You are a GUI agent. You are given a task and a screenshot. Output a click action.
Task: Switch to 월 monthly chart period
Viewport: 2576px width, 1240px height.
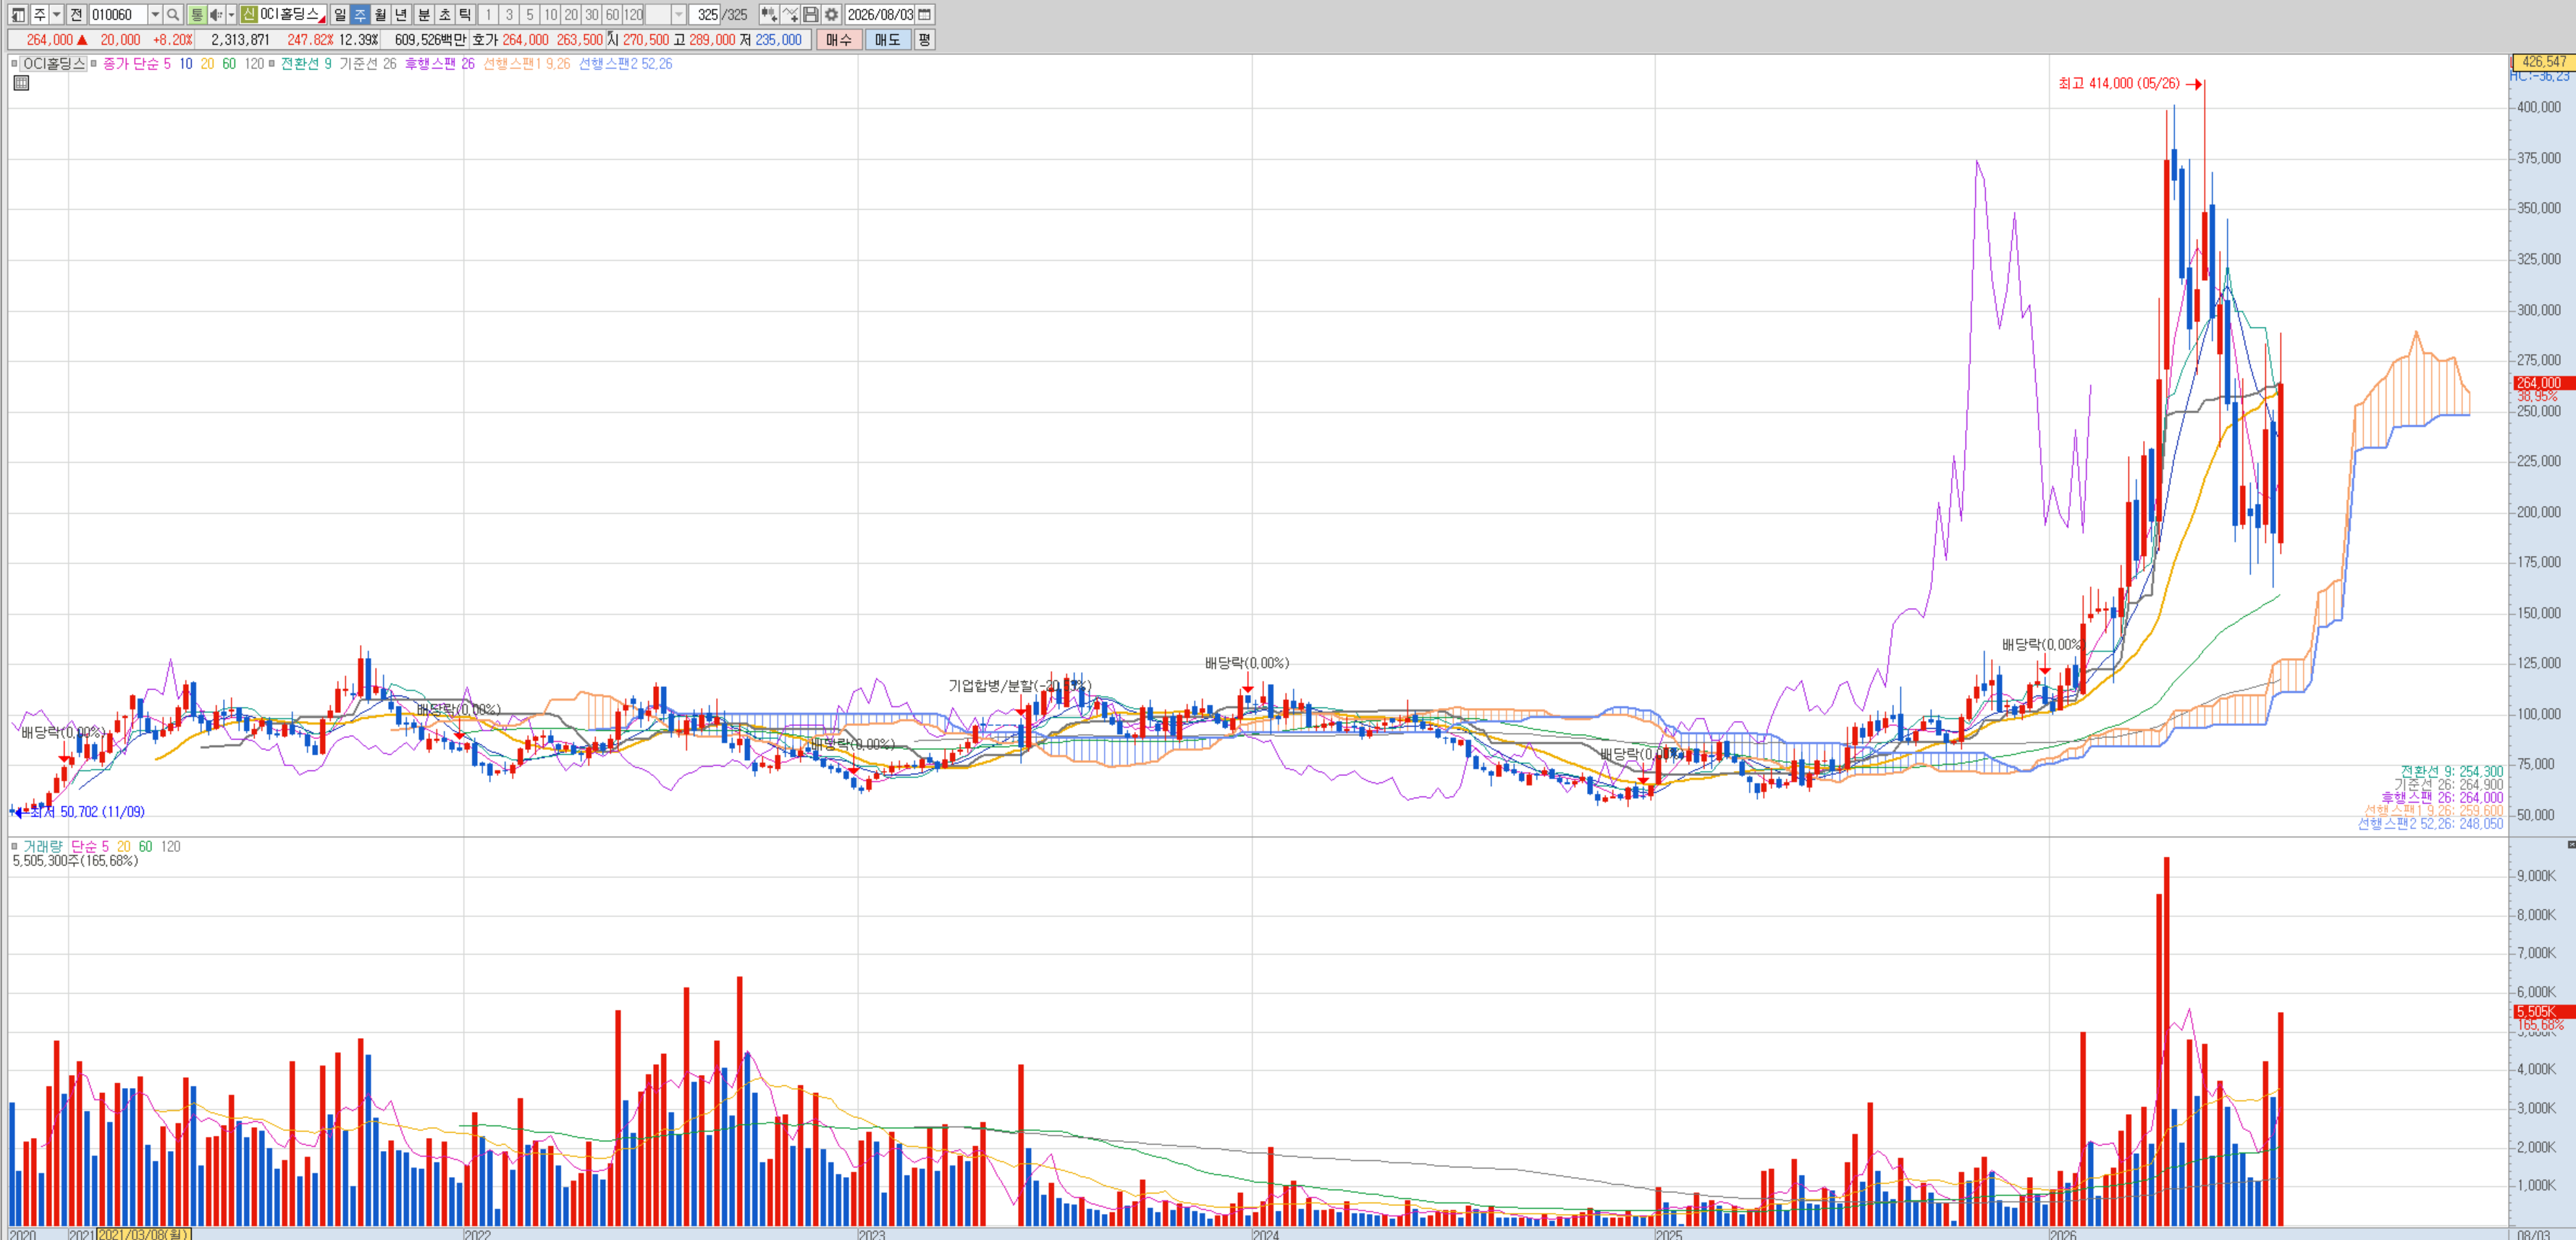click(x=381, y=14)
